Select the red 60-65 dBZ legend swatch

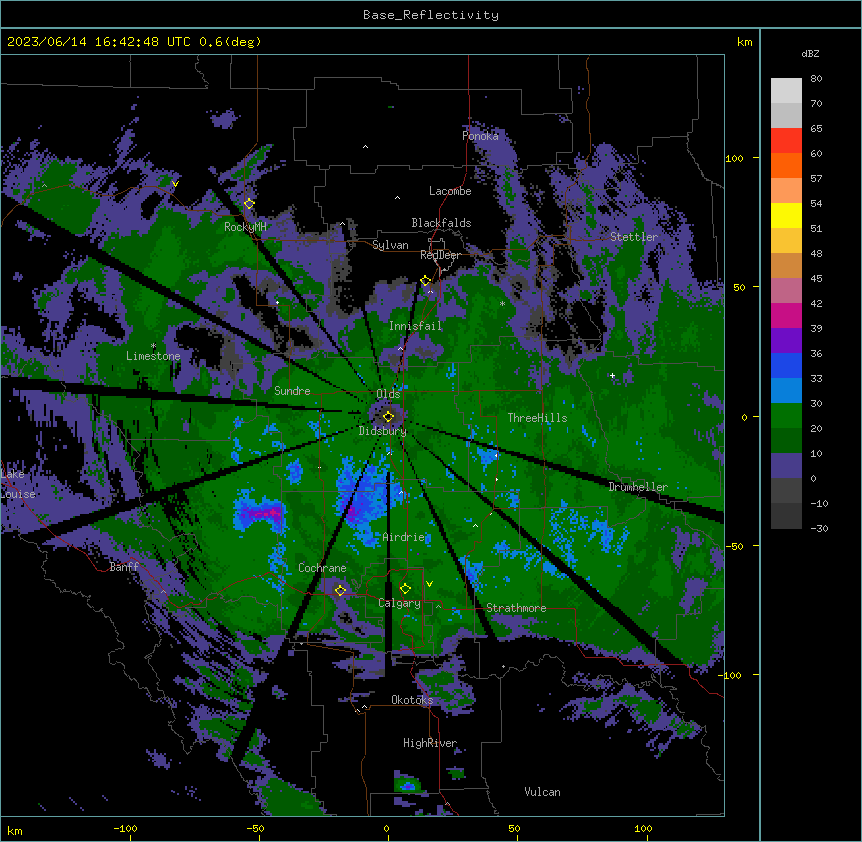786,140
